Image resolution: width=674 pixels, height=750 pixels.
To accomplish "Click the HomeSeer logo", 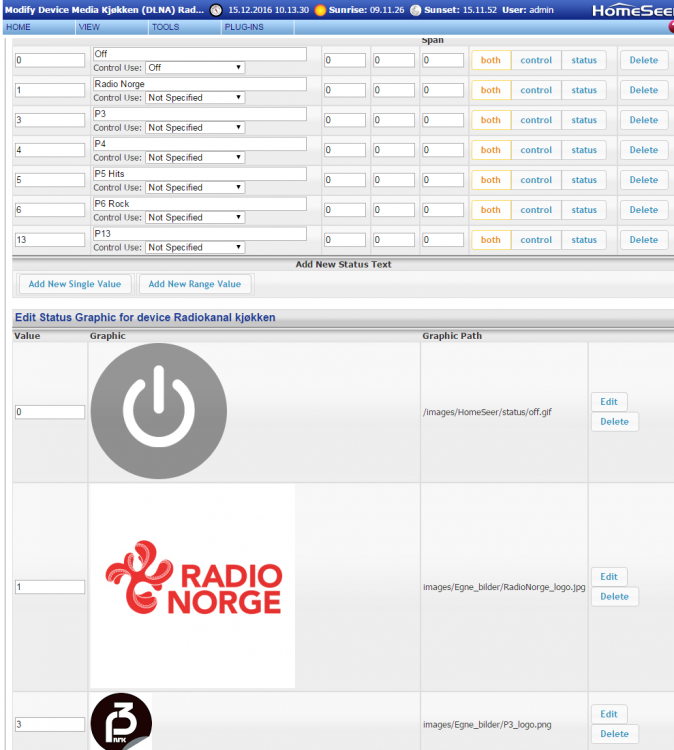I will coord(632,11).
